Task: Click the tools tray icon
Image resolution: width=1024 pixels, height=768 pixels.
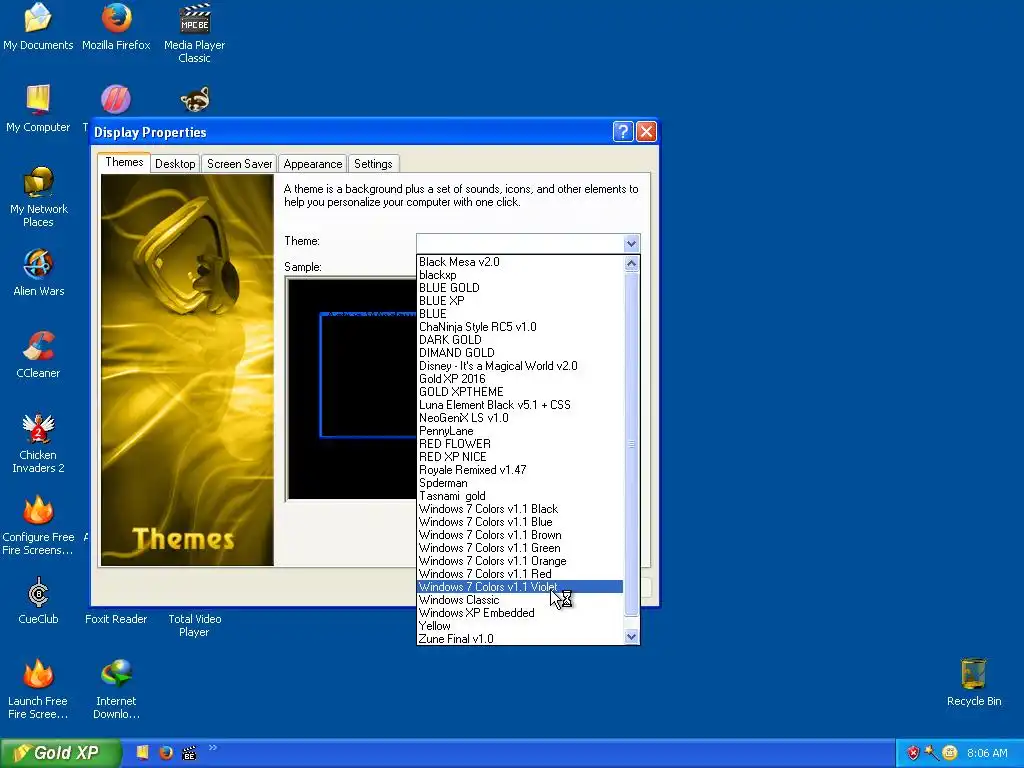Action: 931,753
